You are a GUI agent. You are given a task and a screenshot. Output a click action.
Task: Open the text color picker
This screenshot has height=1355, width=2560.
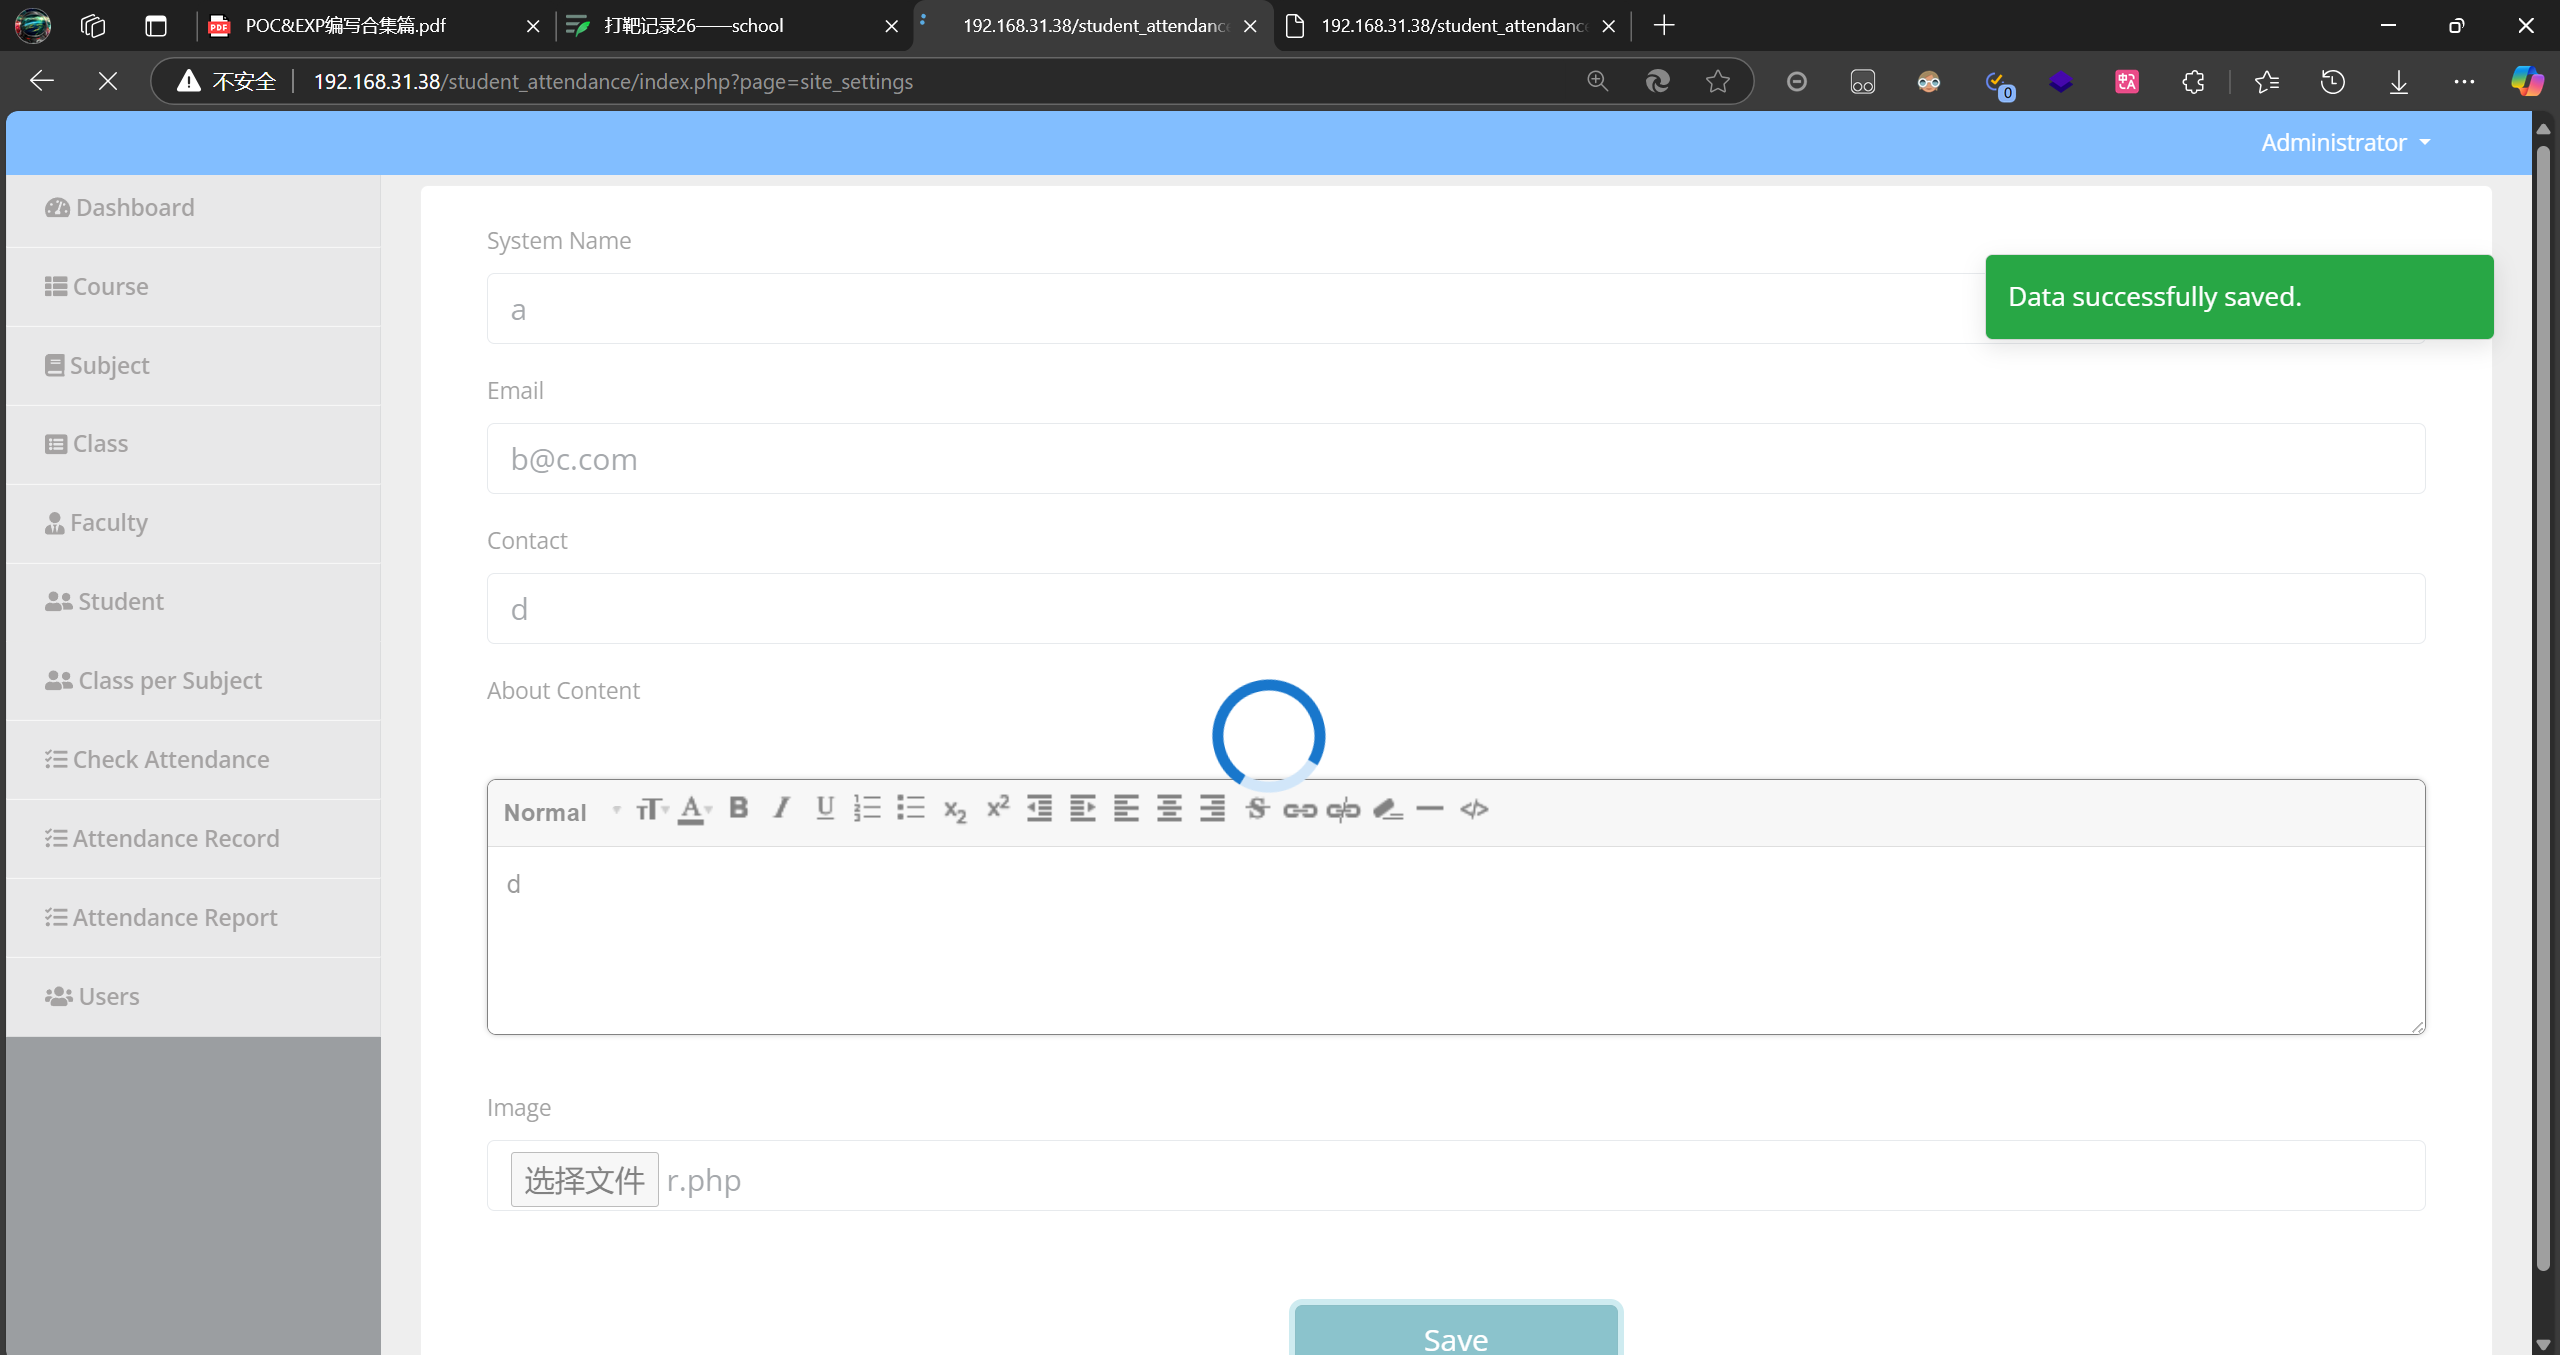tap(694, 808)
